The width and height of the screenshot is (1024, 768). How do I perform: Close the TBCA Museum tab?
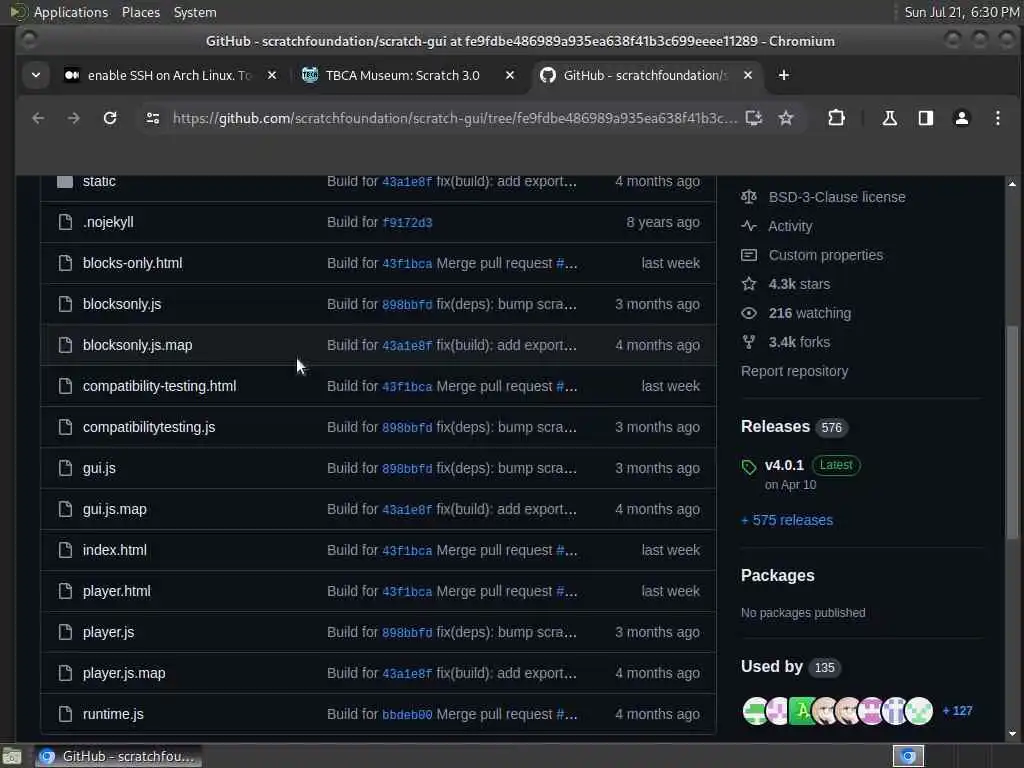(510, 76)
